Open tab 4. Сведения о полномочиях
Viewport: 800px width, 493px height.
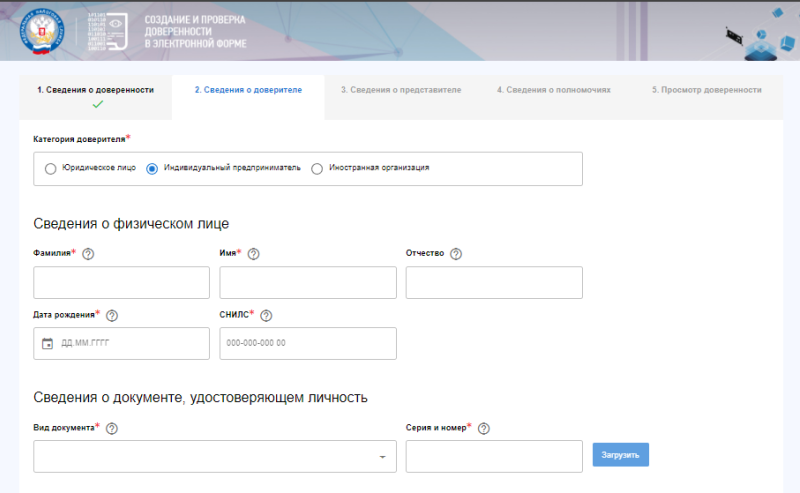click(x=554, y=97)
